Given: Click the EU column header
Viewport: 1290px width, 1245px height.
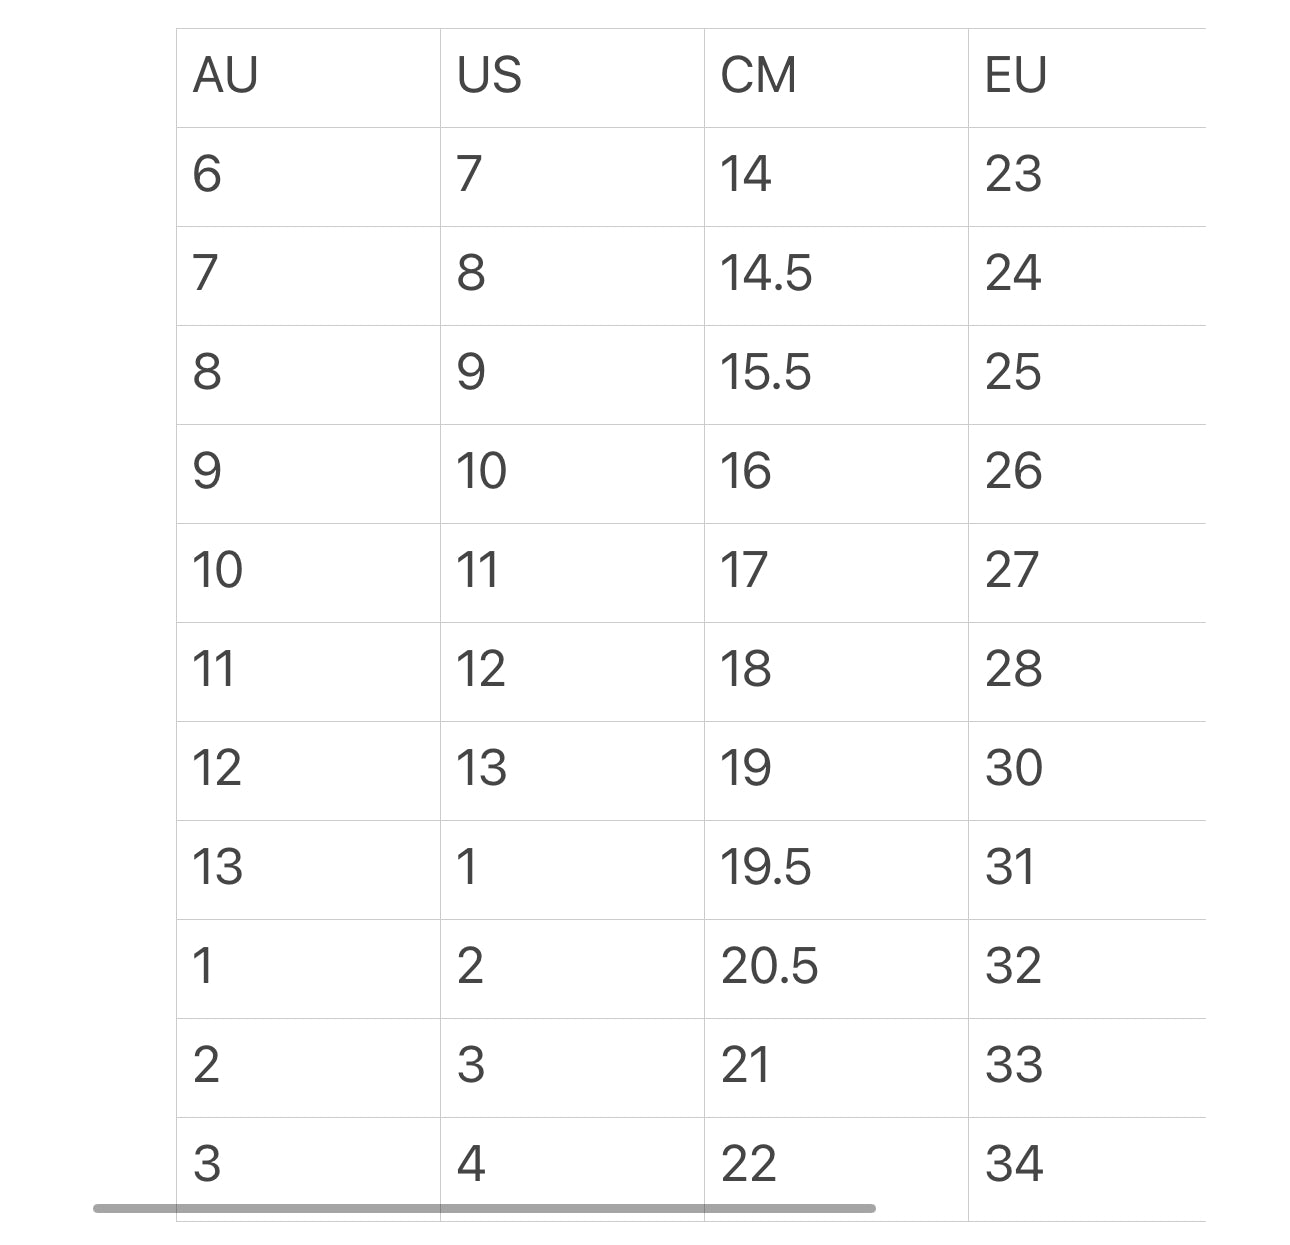Looking at the screenshot, I should (x=1016, y=76).
